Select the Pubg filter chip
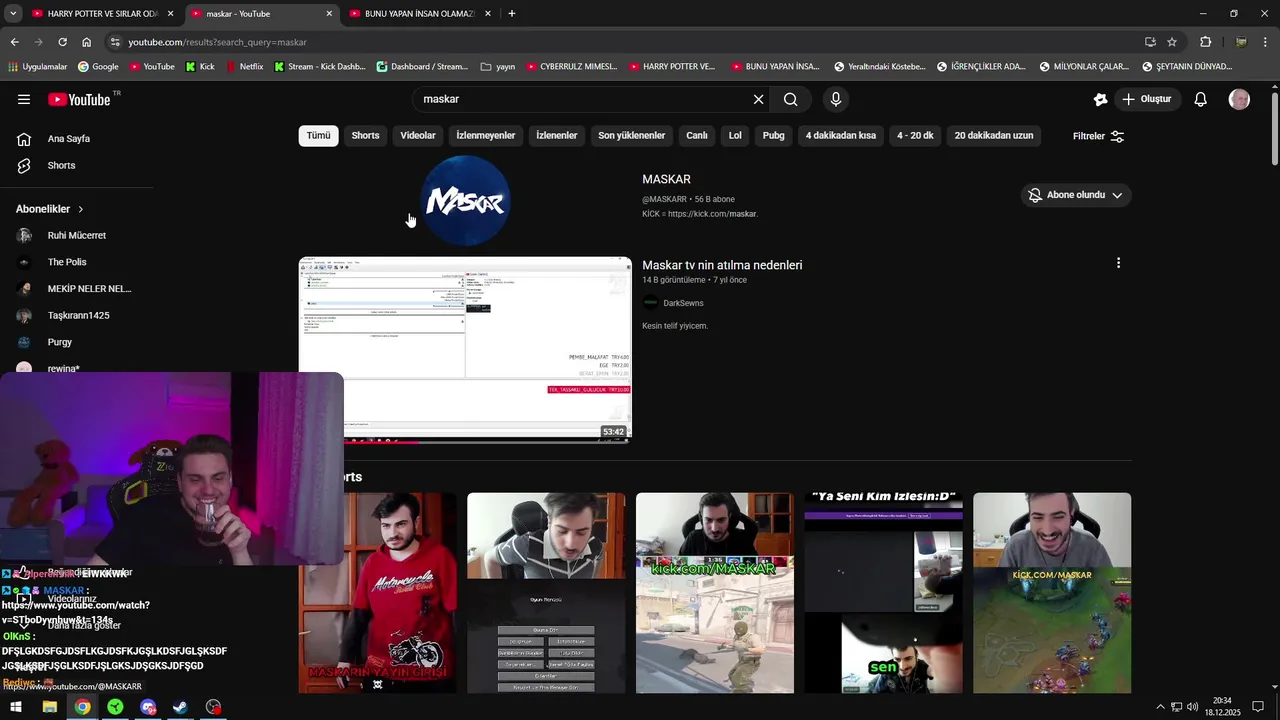 point(773,136)
